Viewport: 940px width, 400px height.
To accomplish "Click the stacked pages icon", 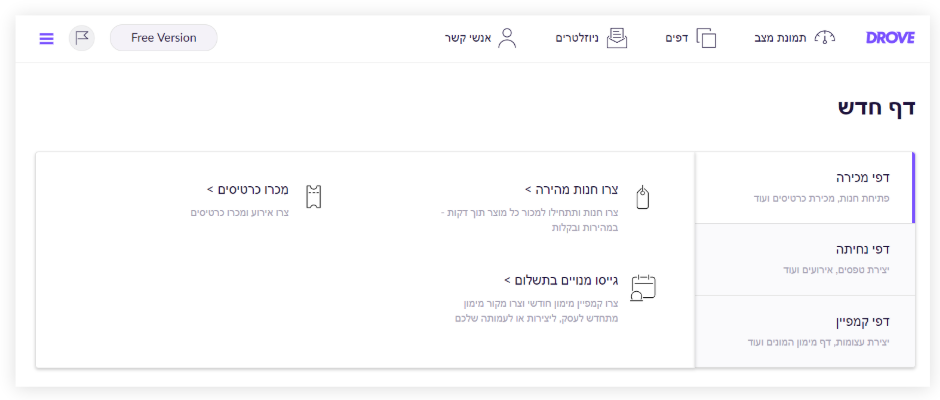I will click(x=706, y=38).
